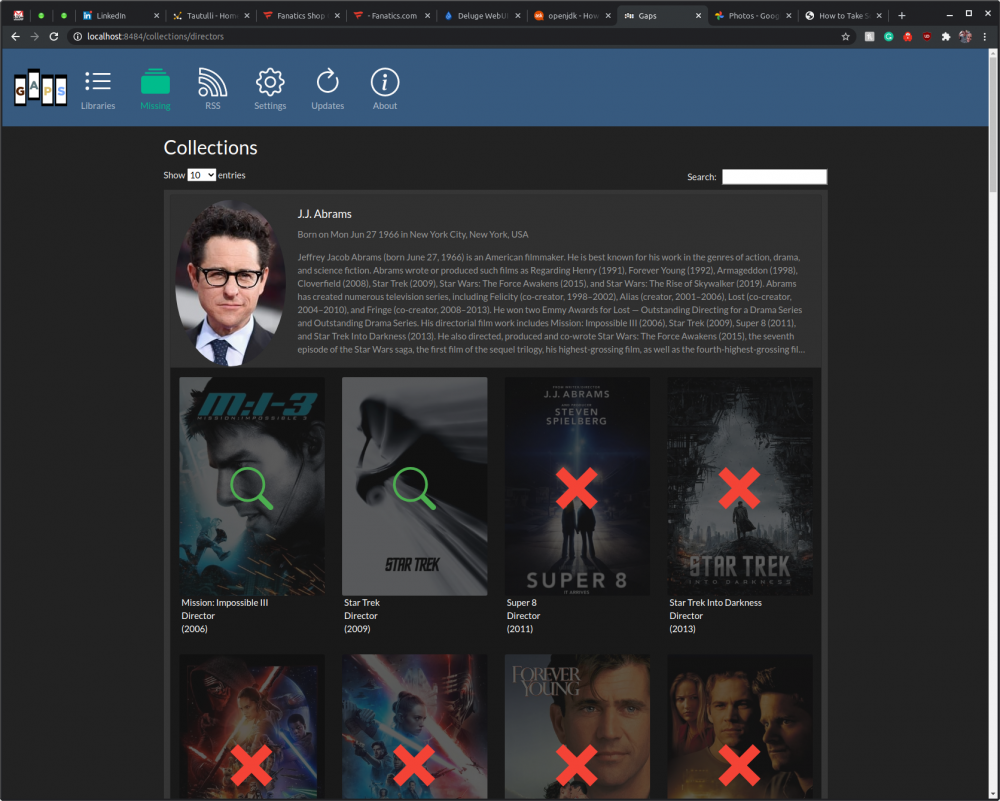1000x801 pixels.
Task: Click the magnifier on Star Trek poster
Action: coord(414,488)
